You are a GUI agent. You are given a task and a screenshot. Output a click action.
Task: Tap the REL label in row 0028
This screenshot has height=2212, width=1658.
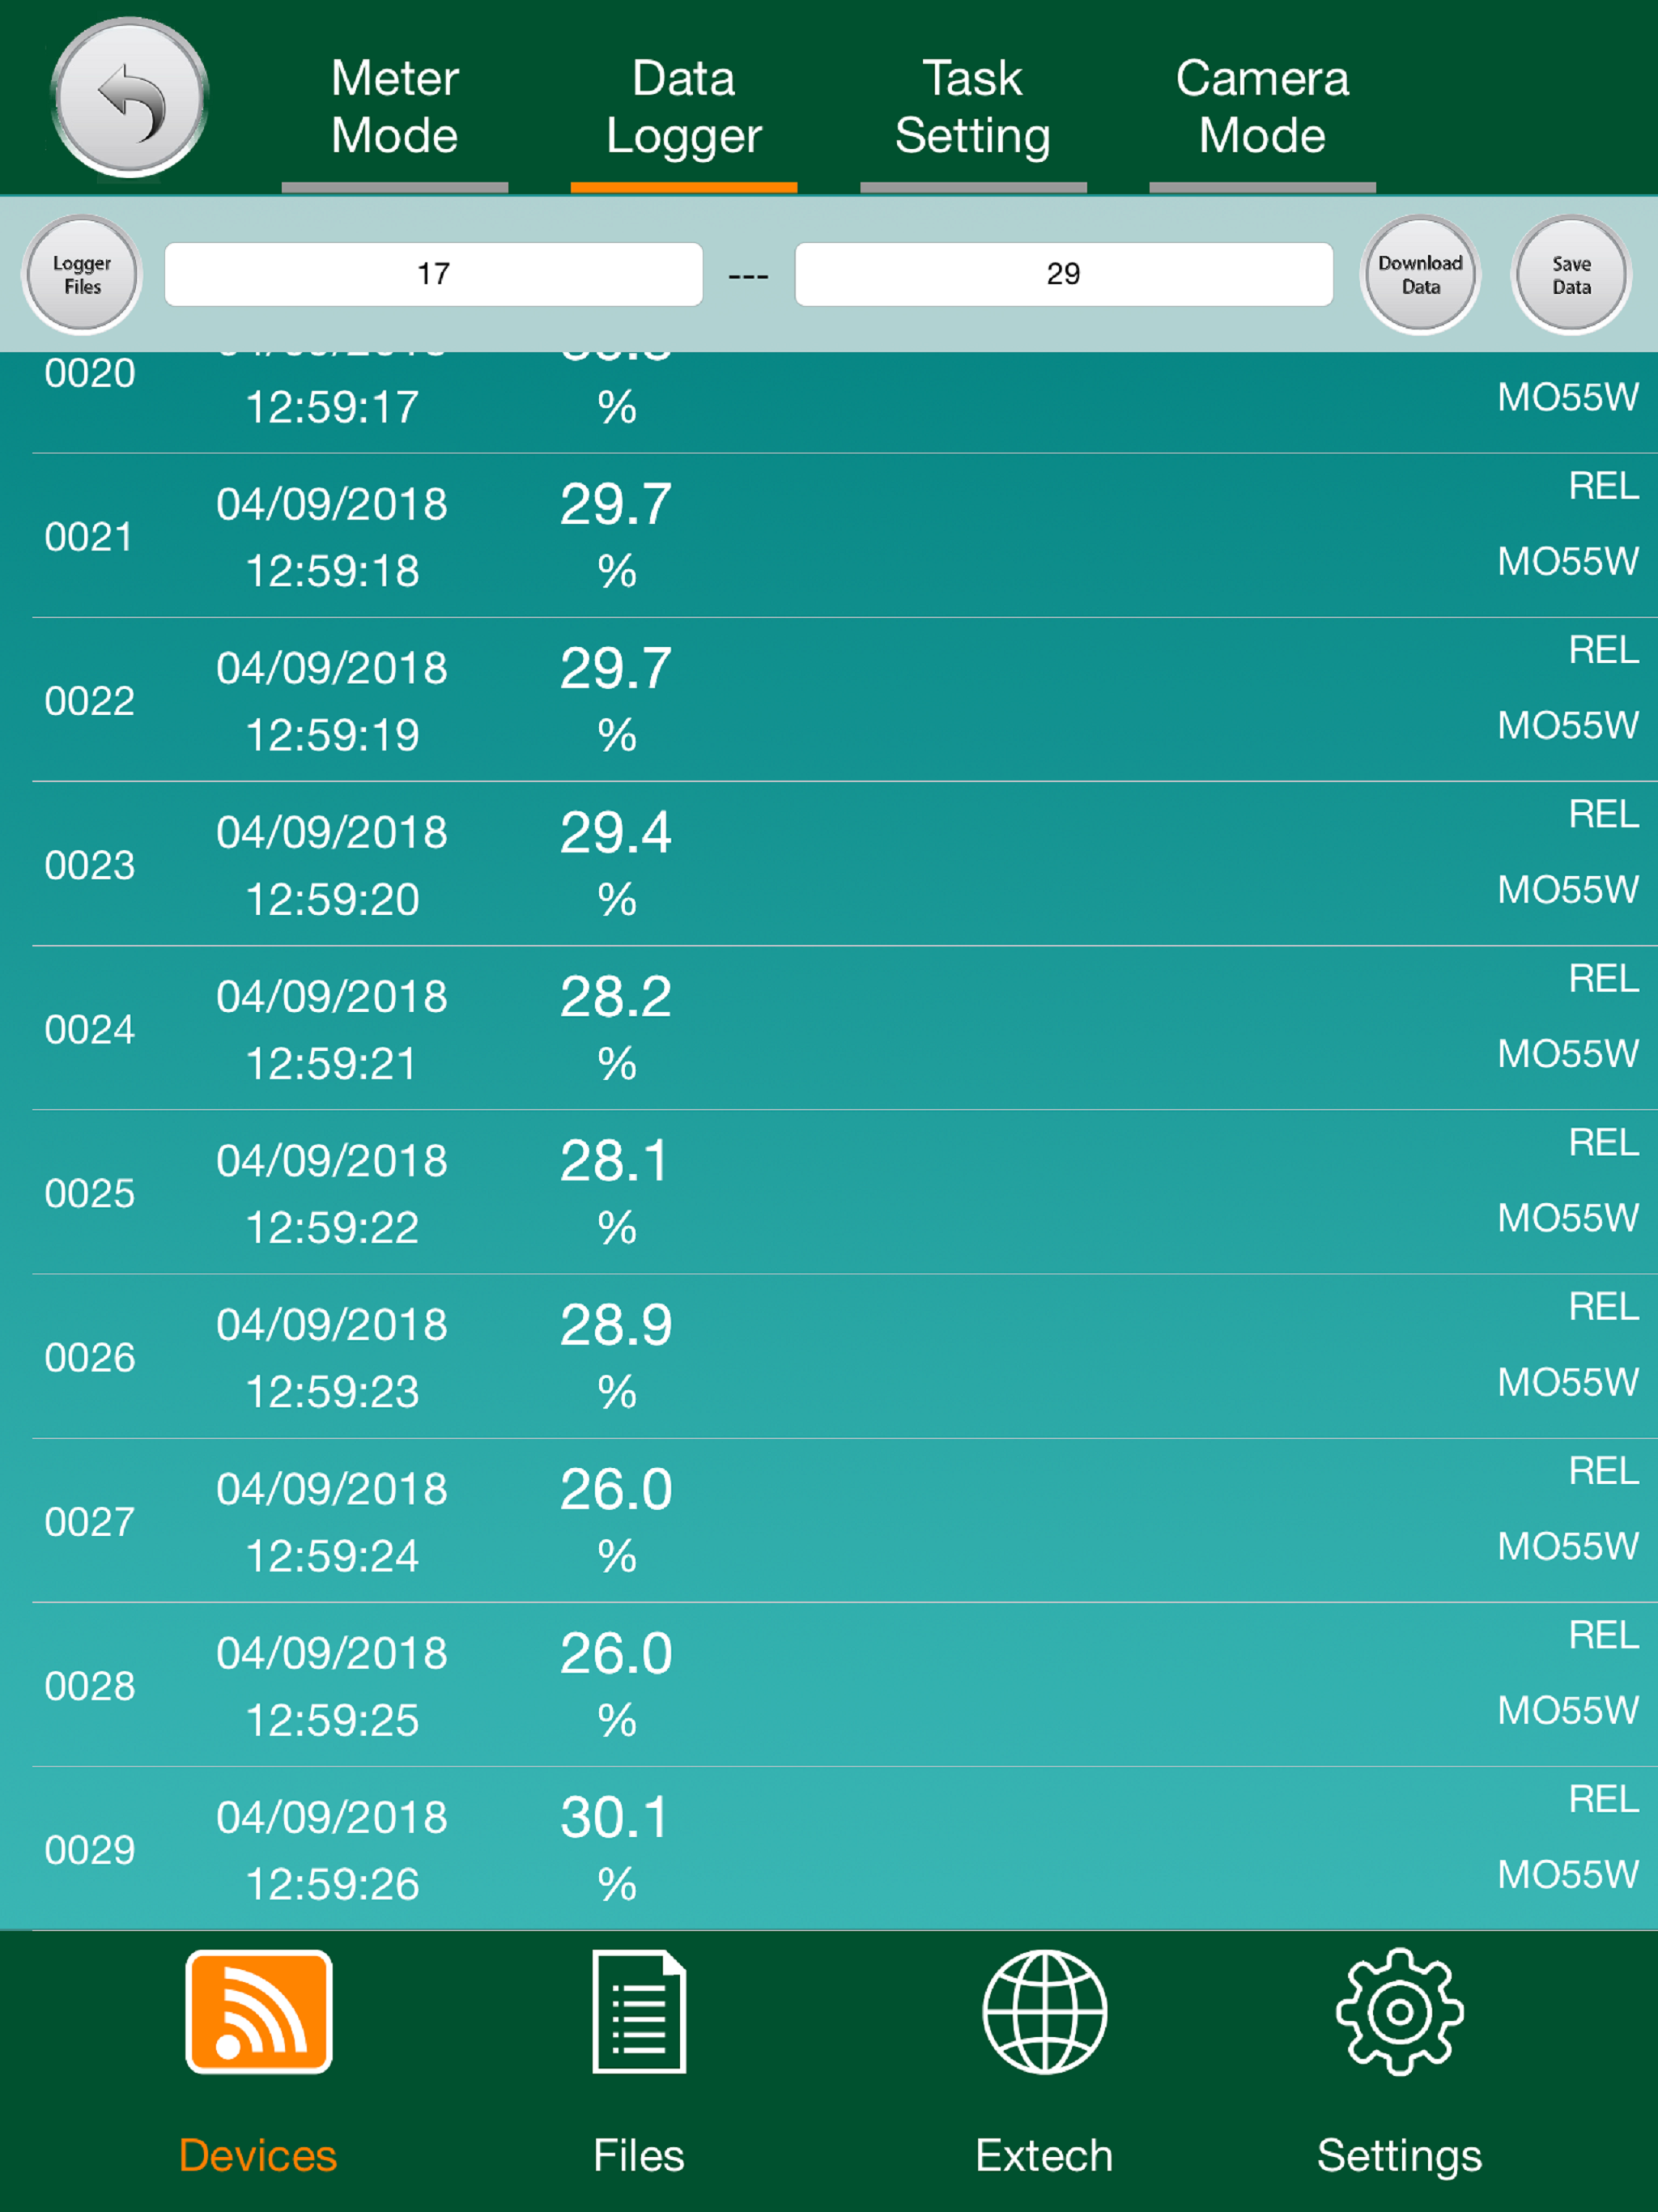[1603, 1635]
